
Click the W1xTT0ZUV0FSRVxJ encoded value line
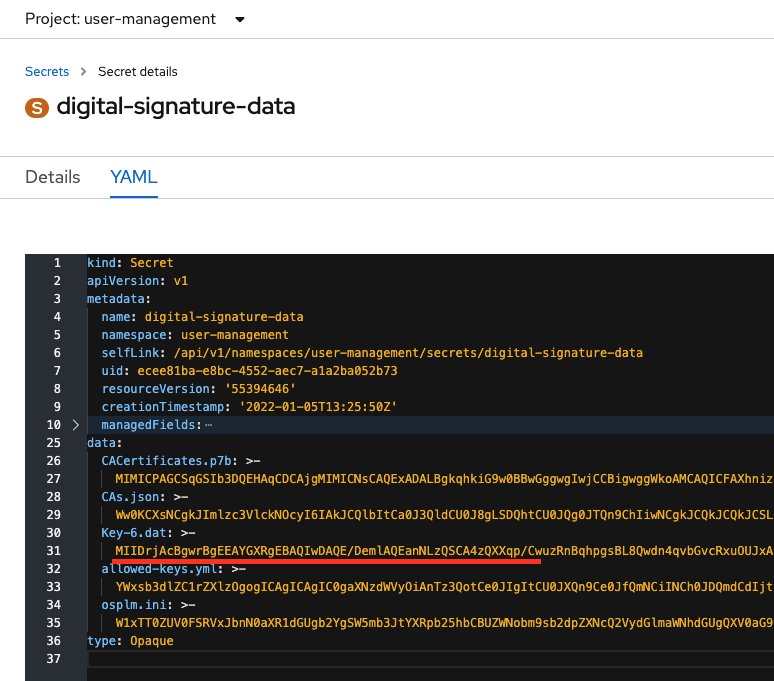coord(444,623)
